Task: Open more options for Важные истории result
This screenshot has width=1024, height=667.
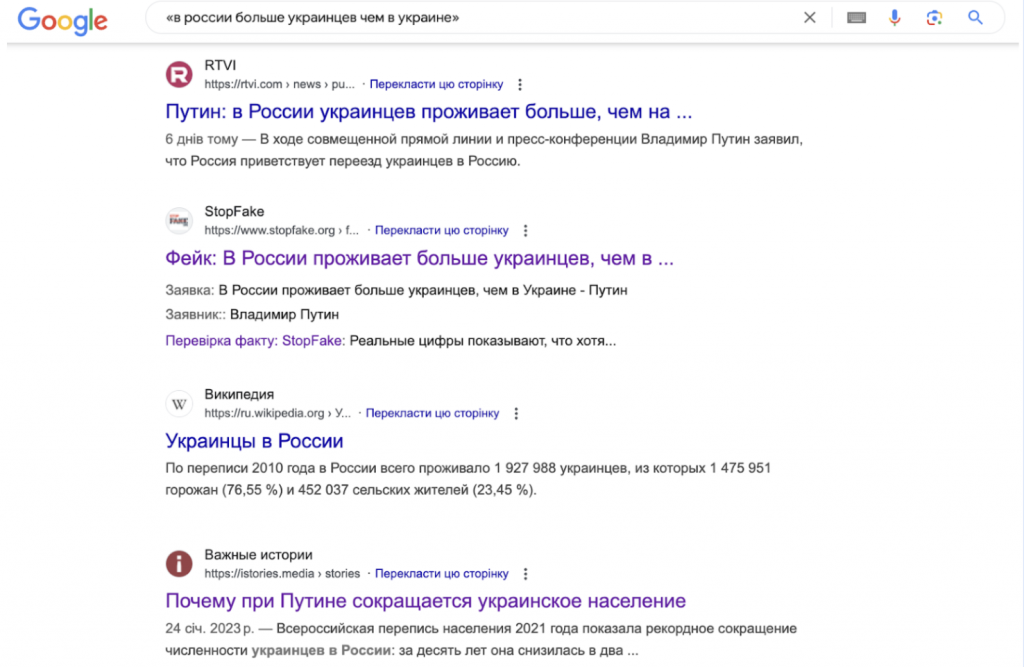Action: point(526,574)
